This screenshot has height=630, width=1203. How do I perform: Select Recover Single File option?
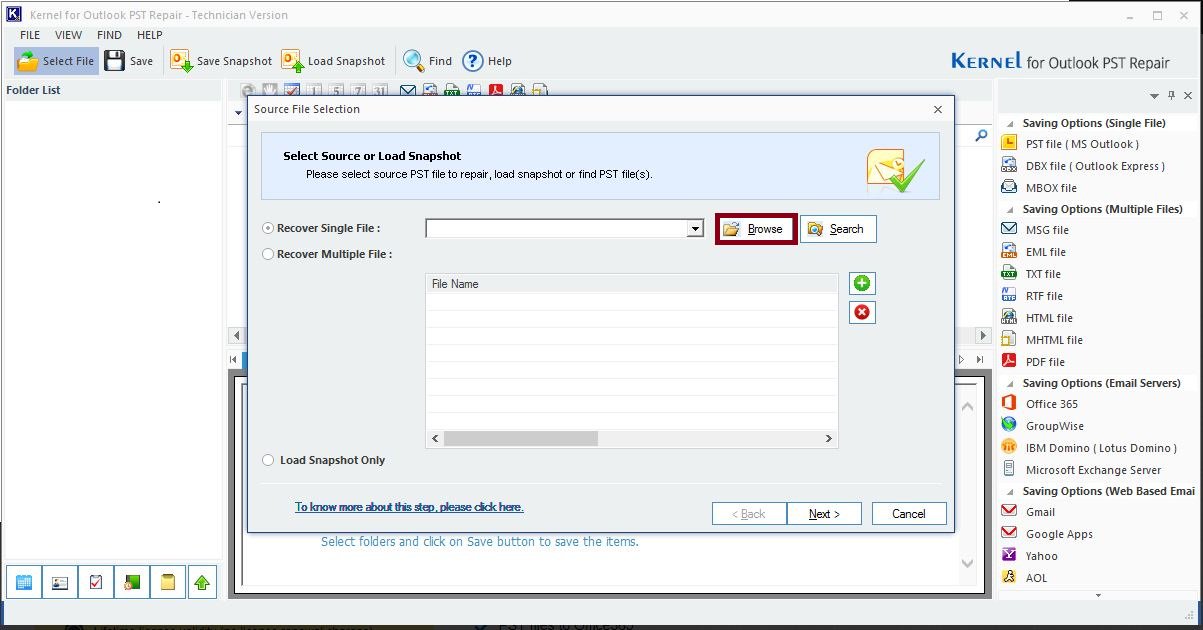click(268, 228)
